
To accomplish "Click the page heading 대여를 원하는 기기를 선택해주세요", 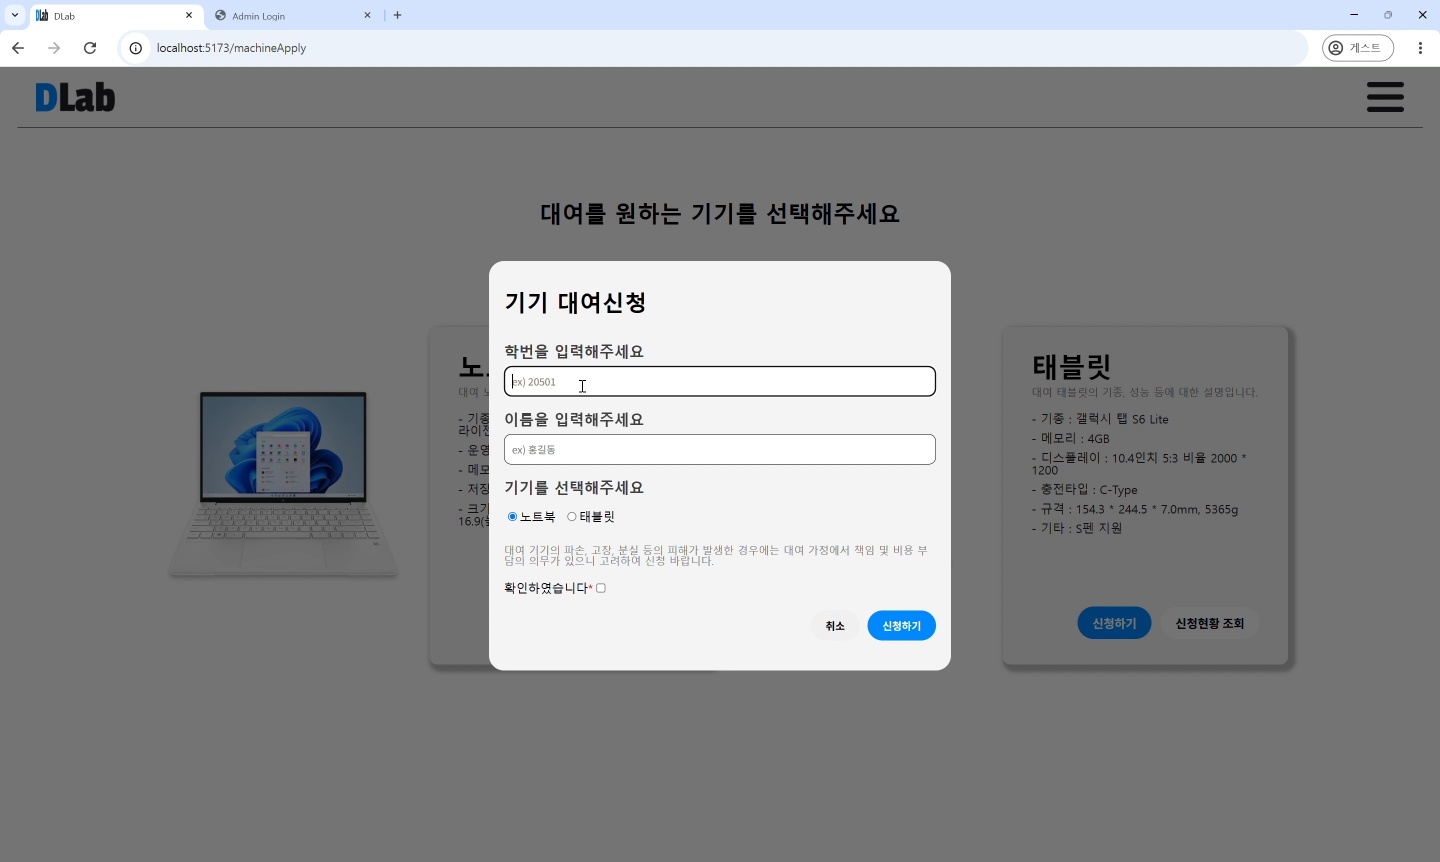I will click(720, 213).
